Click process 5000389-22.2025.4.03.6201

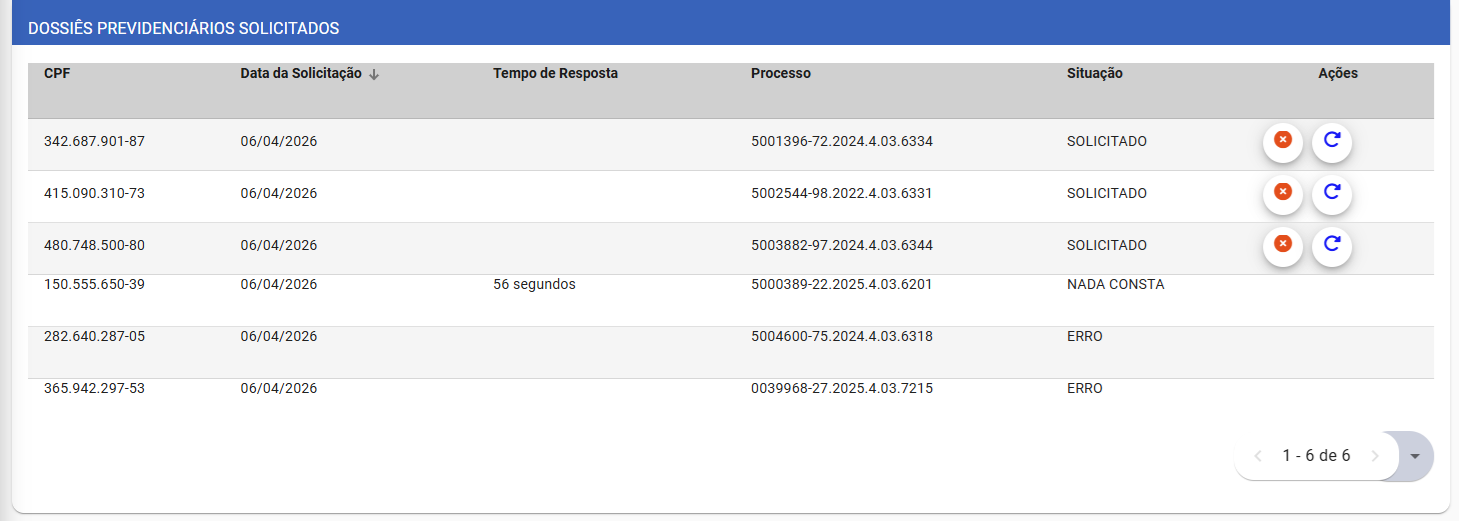(x=842, y=284)
